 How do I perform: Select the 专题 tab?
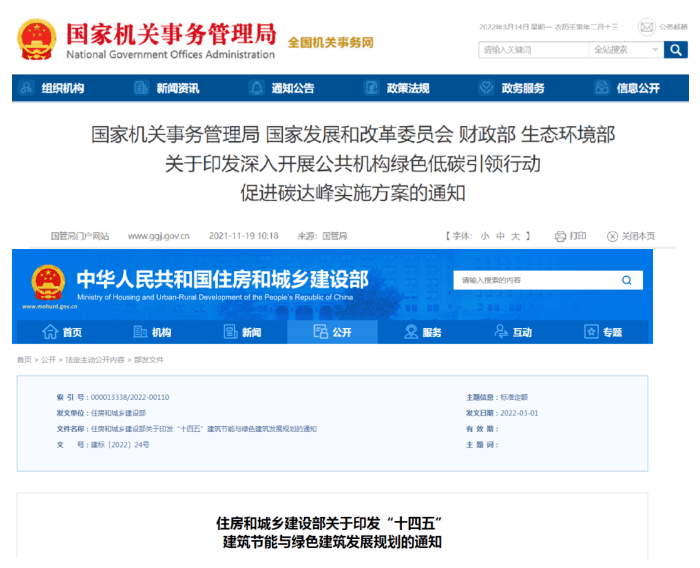point(603,332)
